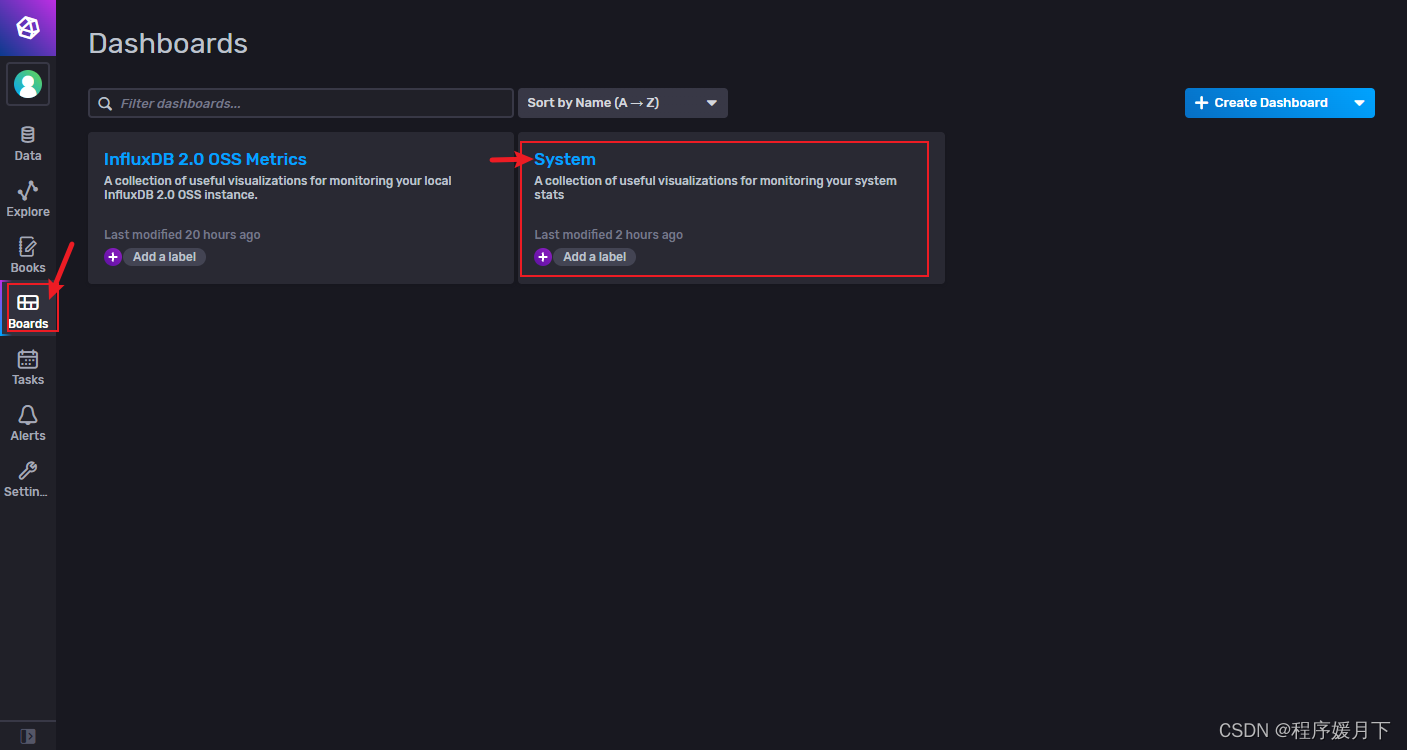Click Add a label on InfluxDB OSS Metrics card
The image size is (1407, 750).
[165, 257]
